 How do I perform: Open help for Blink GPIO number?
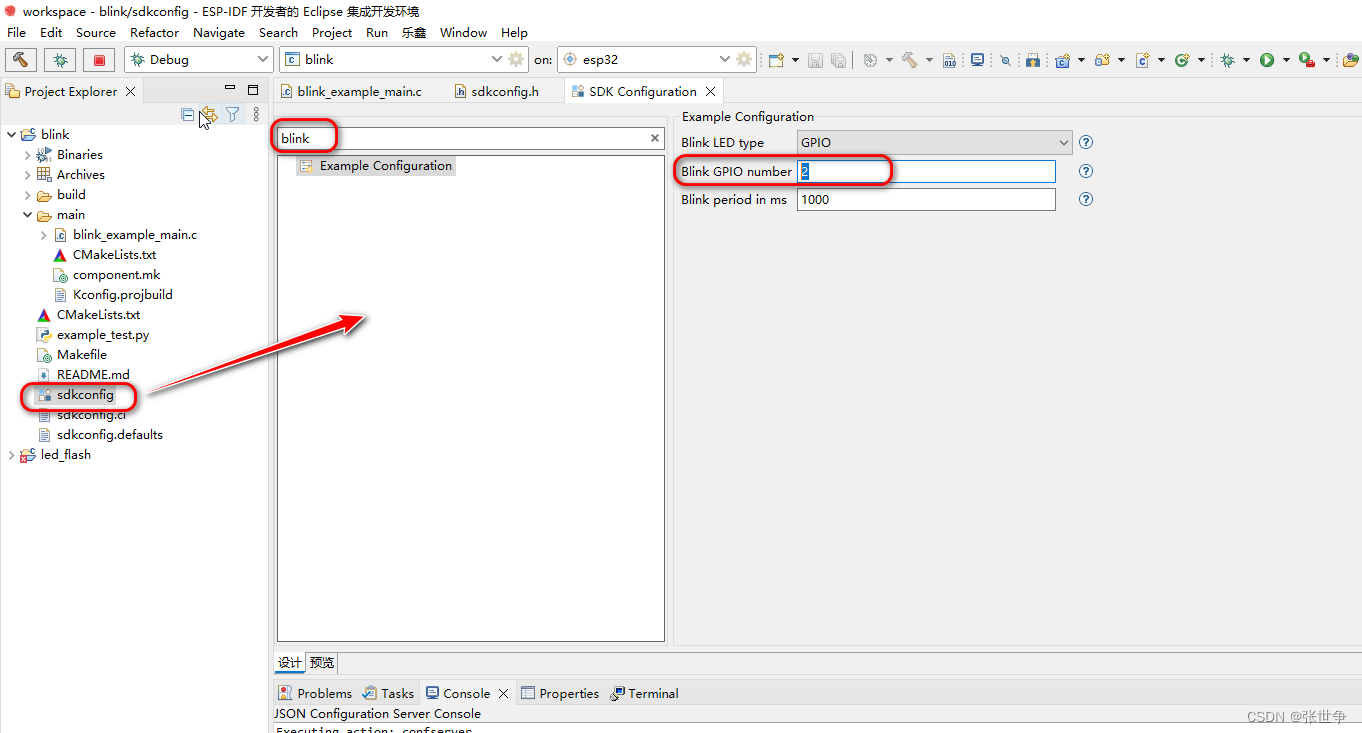tap(1086, 171)
